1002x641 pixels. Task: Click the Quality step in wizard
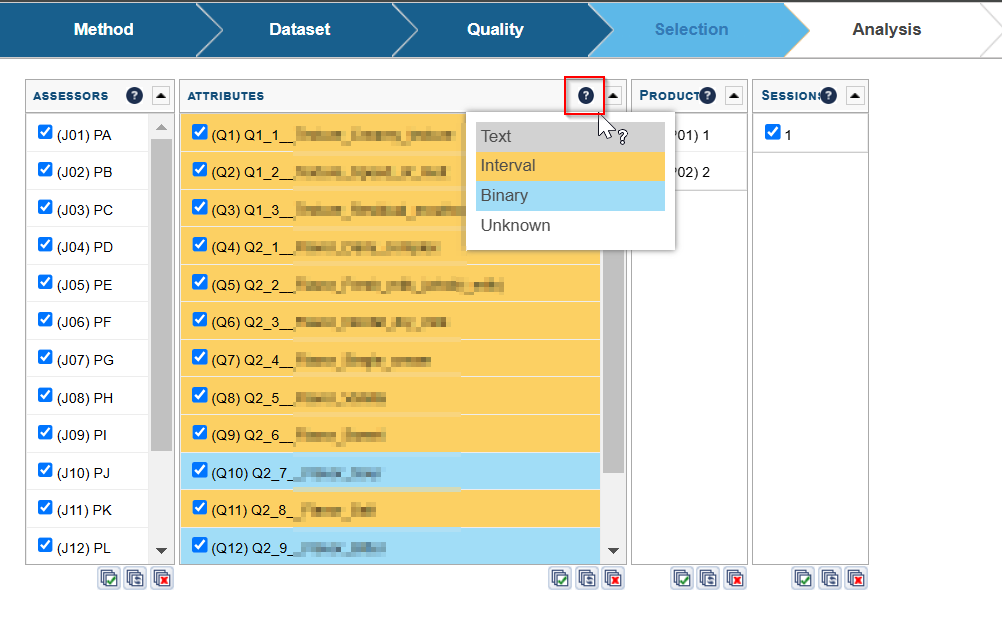tap(495, 29)
